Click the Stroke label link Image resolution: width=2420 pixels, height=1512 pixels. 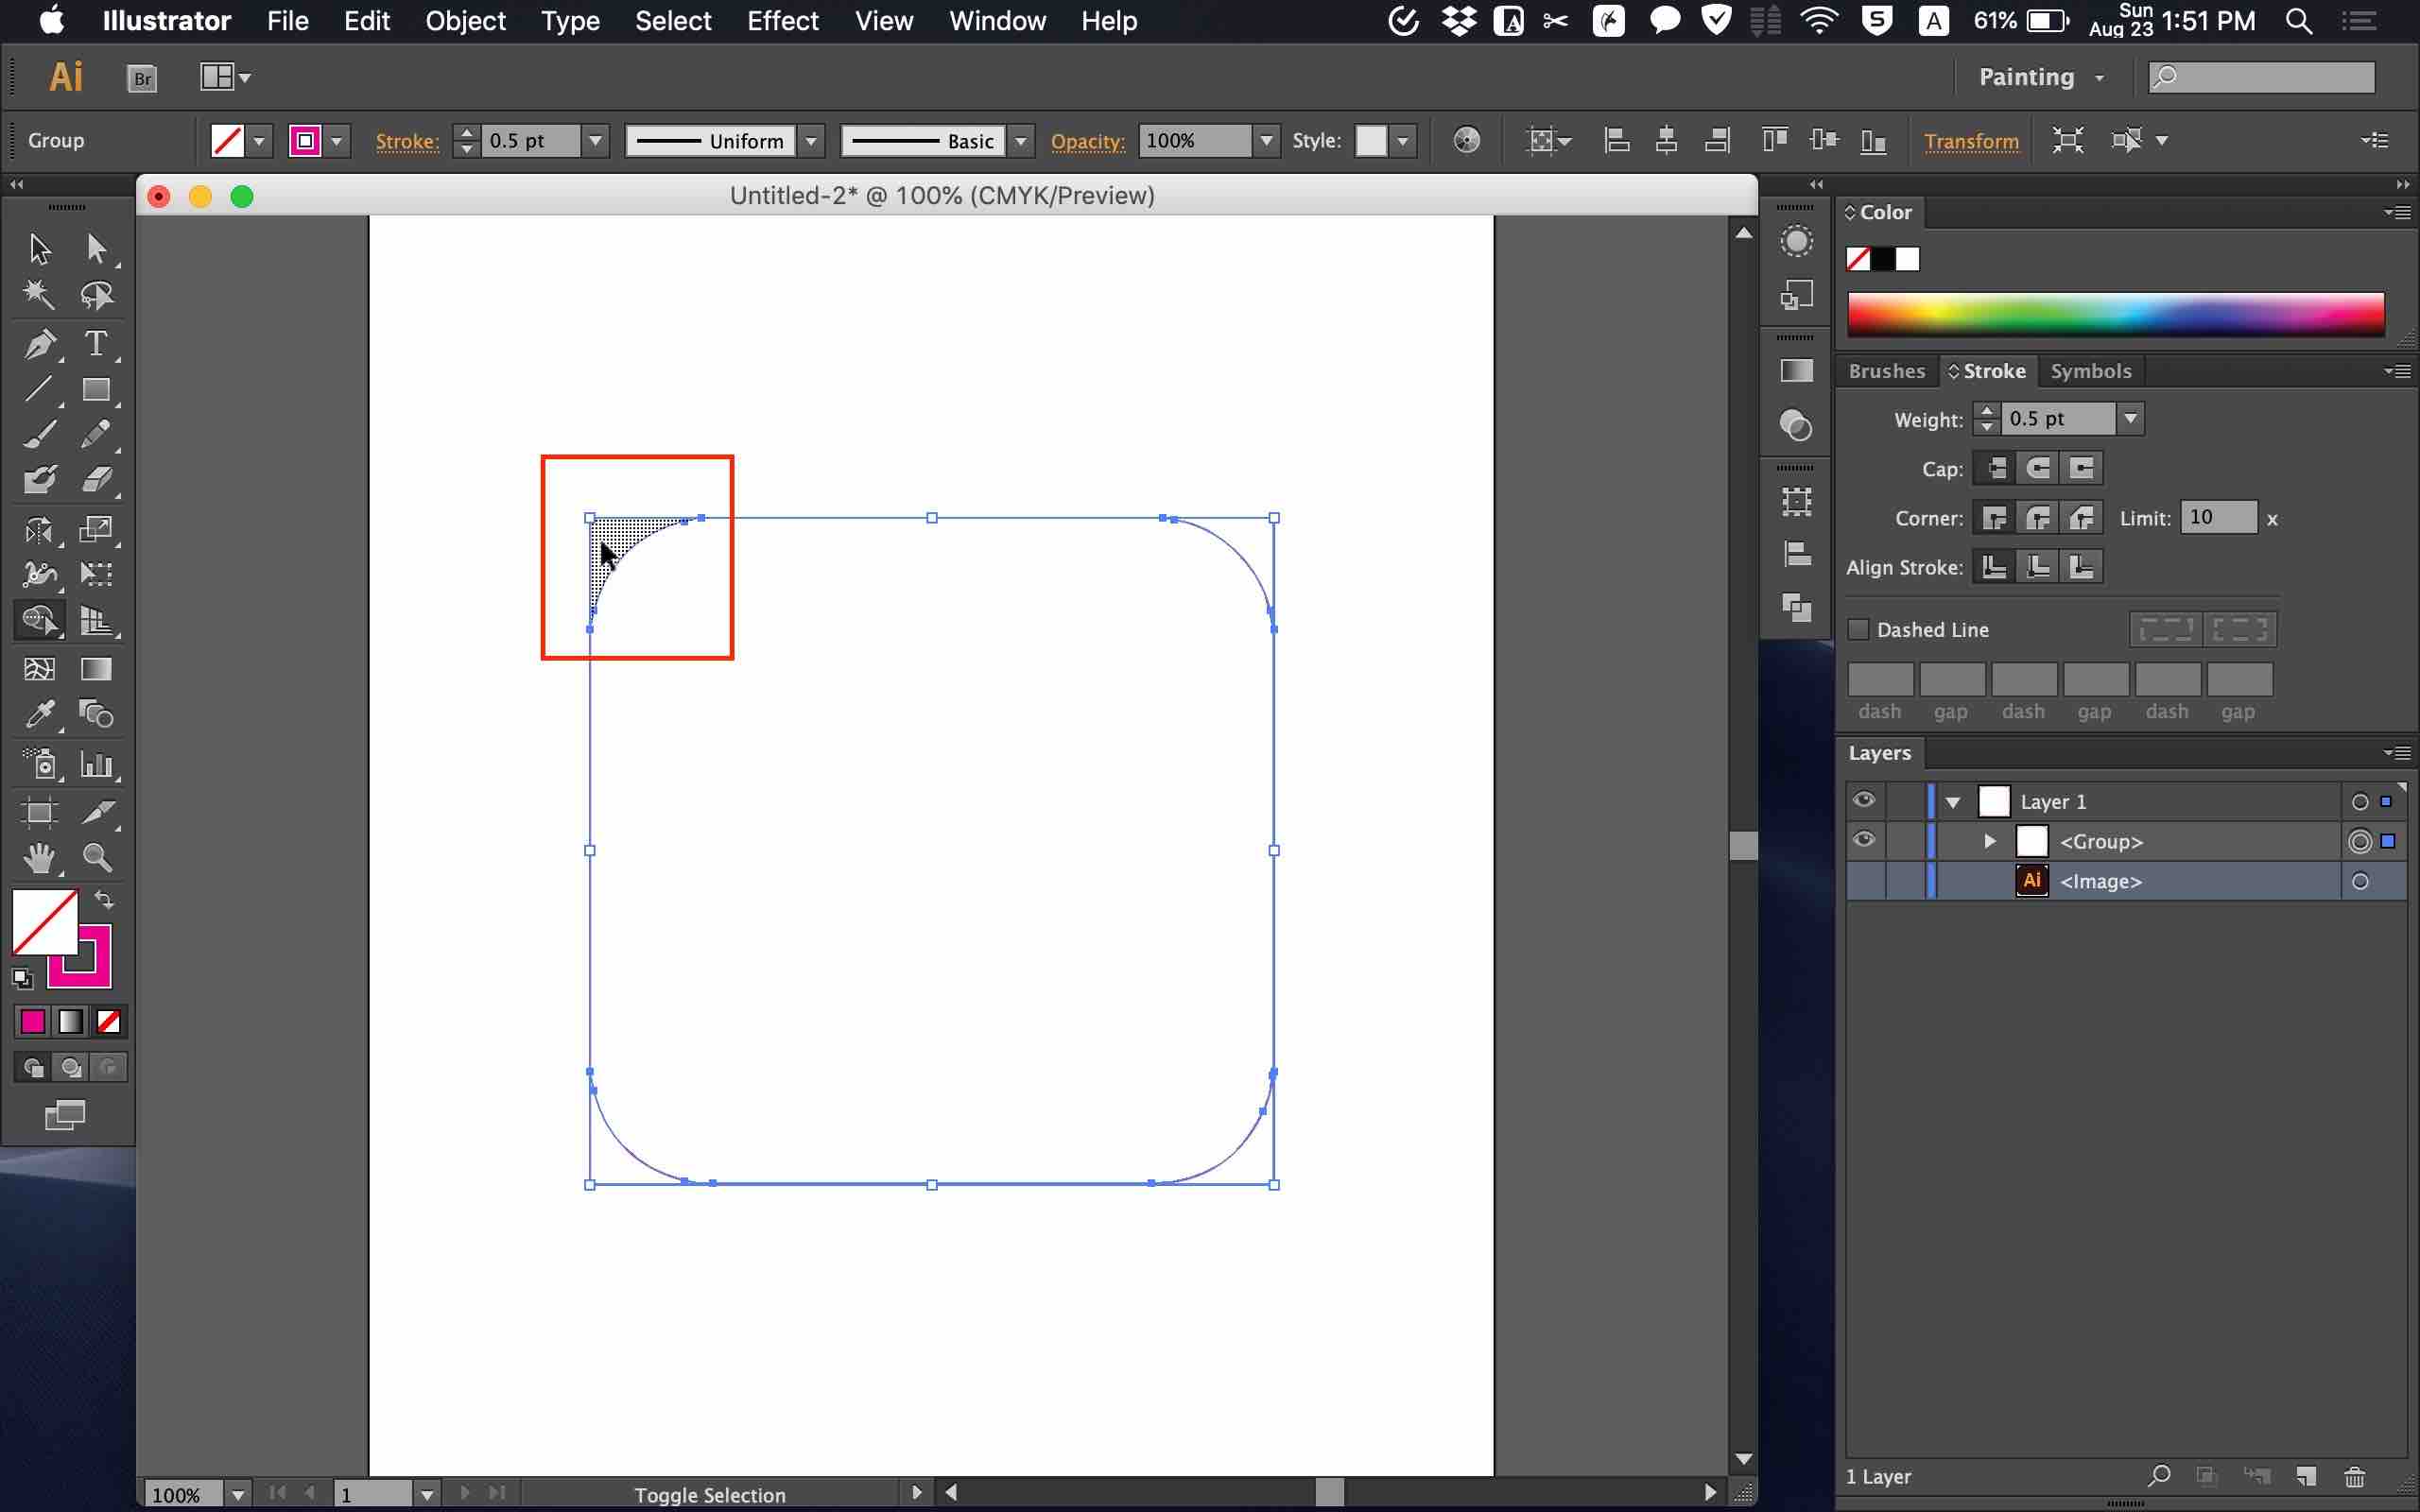point(406,141)
